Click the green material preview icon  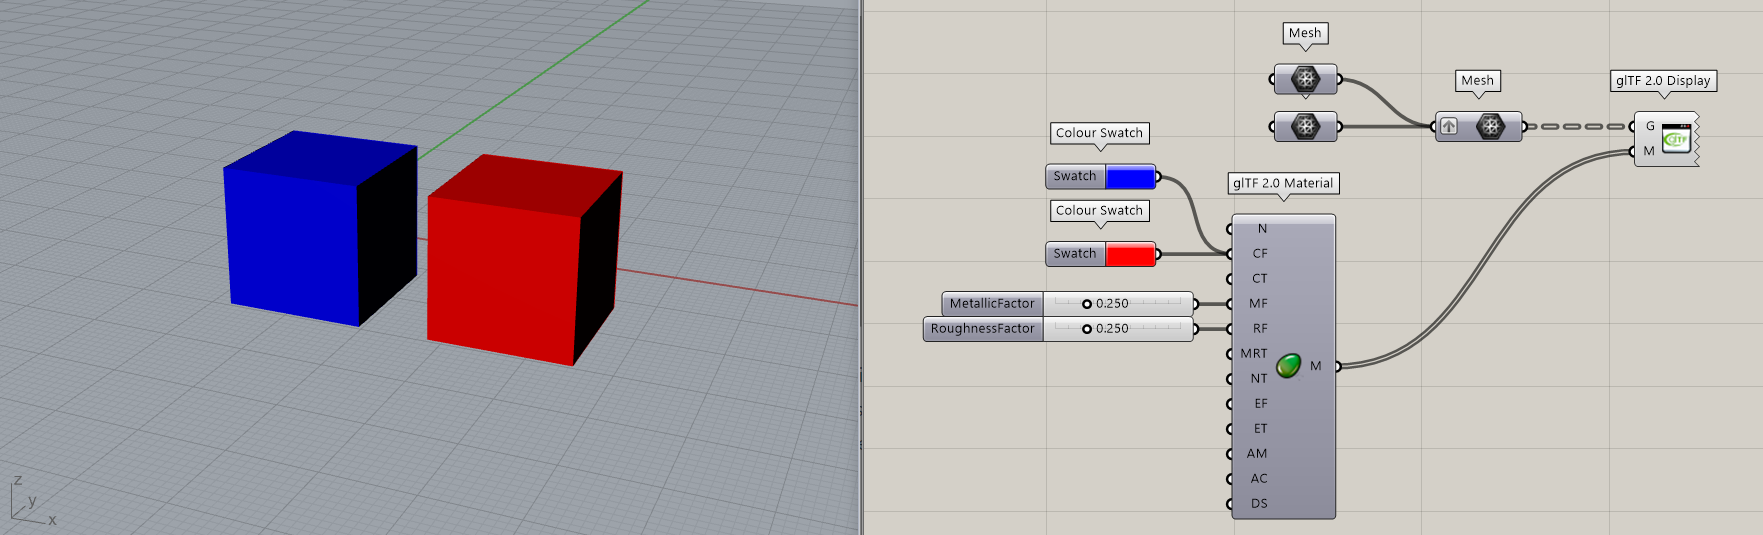(1289, 366)
